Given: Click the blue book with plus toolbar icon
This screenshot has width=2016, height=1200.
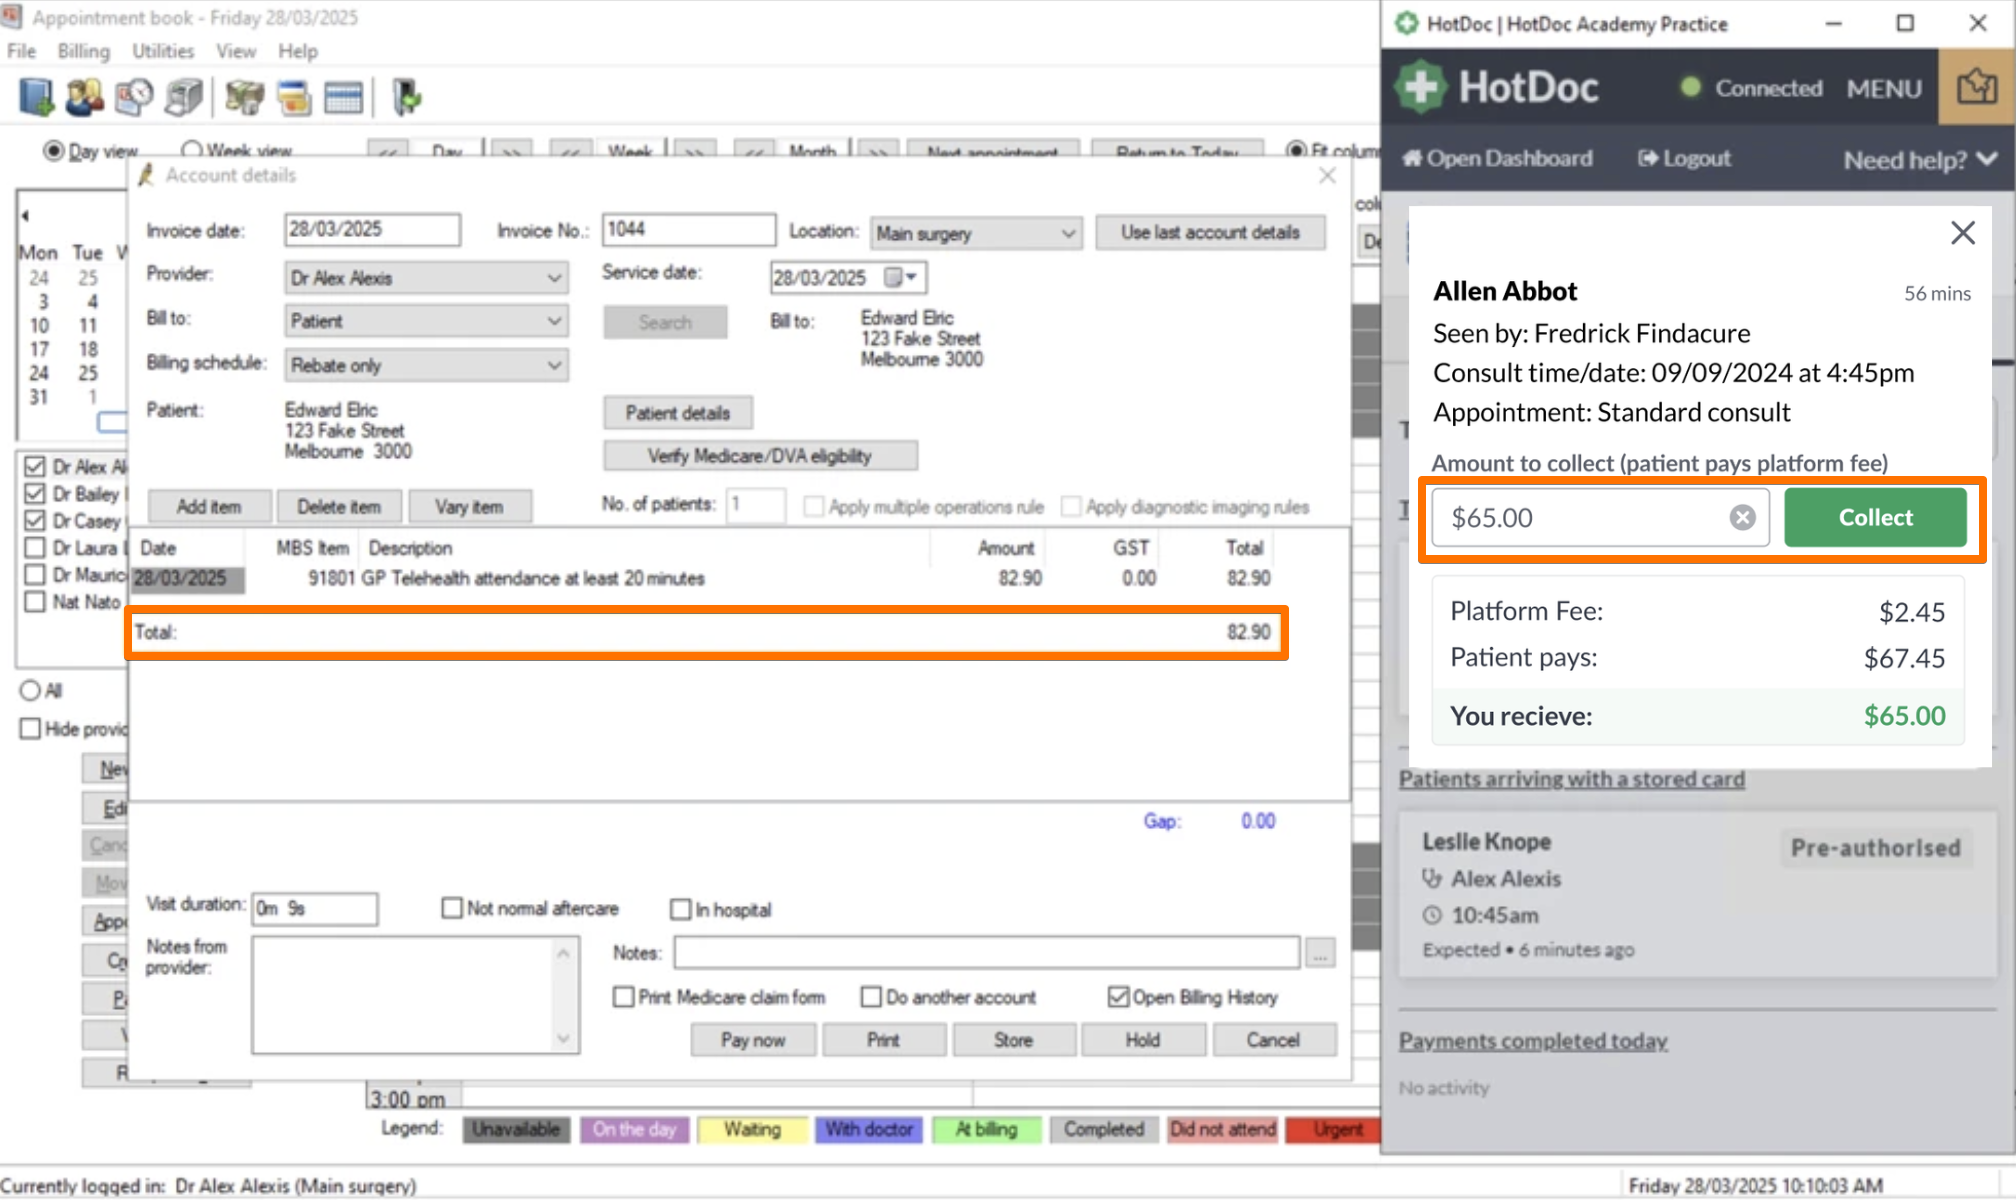Looking at the screenshot, I should [36, 97].
